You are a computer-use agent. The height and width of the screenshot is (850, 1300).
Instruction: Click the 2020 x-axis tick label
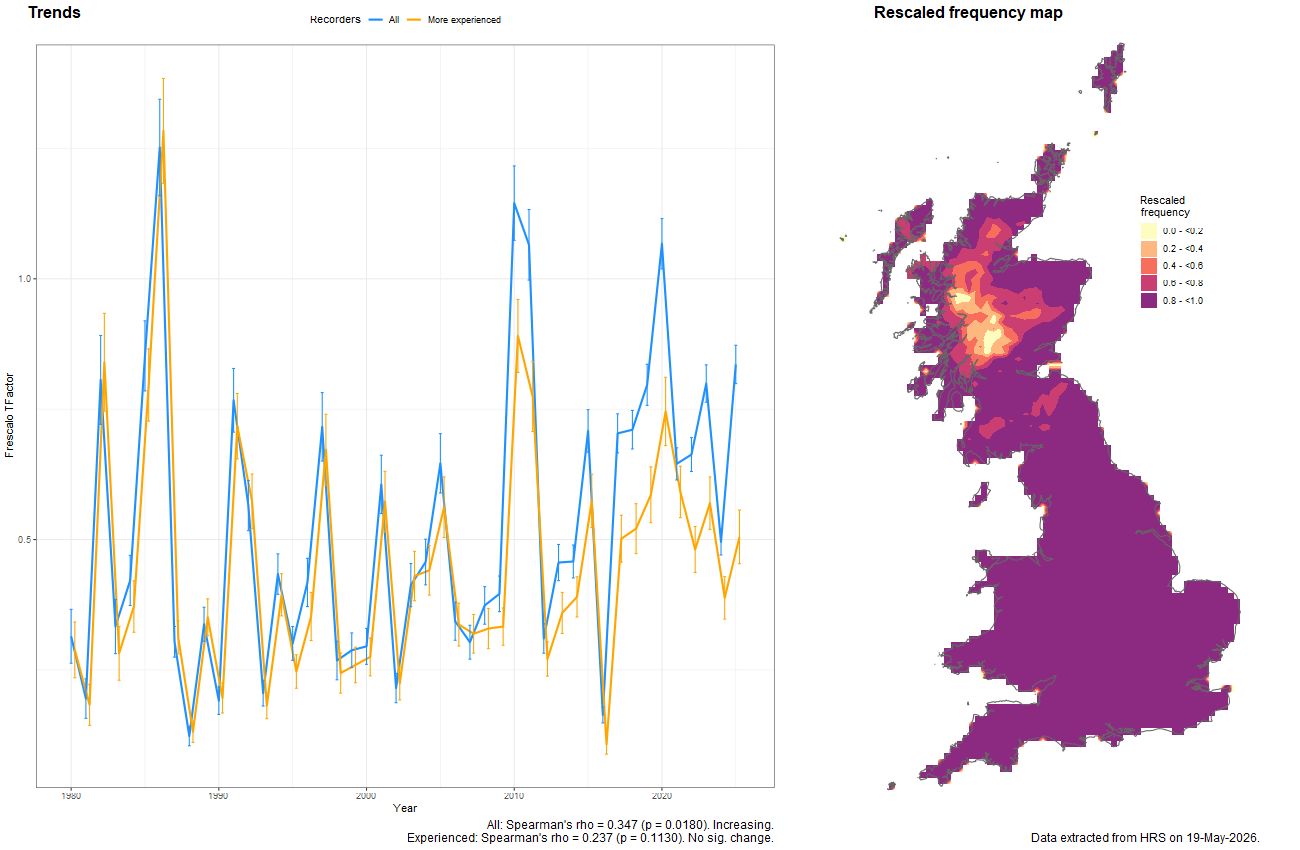point(661,796)
